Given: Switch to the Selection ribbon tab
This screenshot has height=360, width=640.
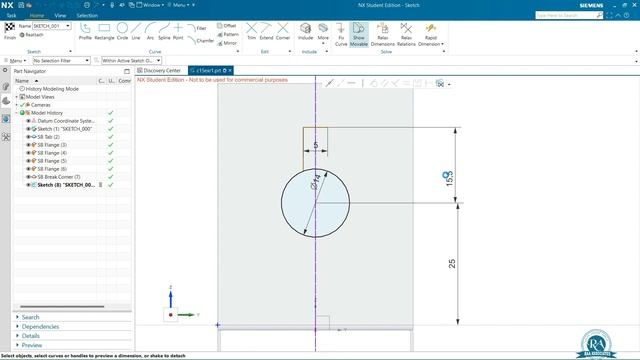Looking at the screenshot, I should pyautogui.click(x=87, y=16).
